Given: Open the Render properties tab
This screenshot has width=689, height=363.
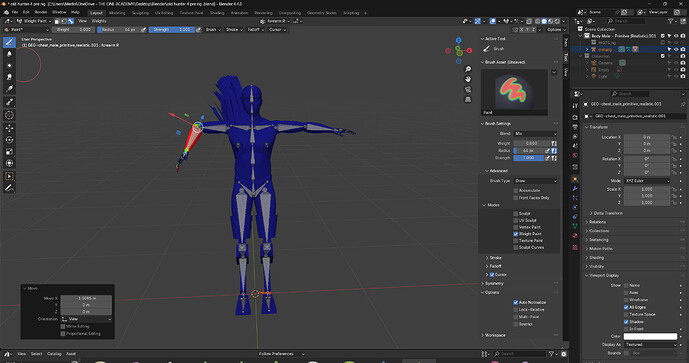Looking at the screenshot, I should point(575,117).
